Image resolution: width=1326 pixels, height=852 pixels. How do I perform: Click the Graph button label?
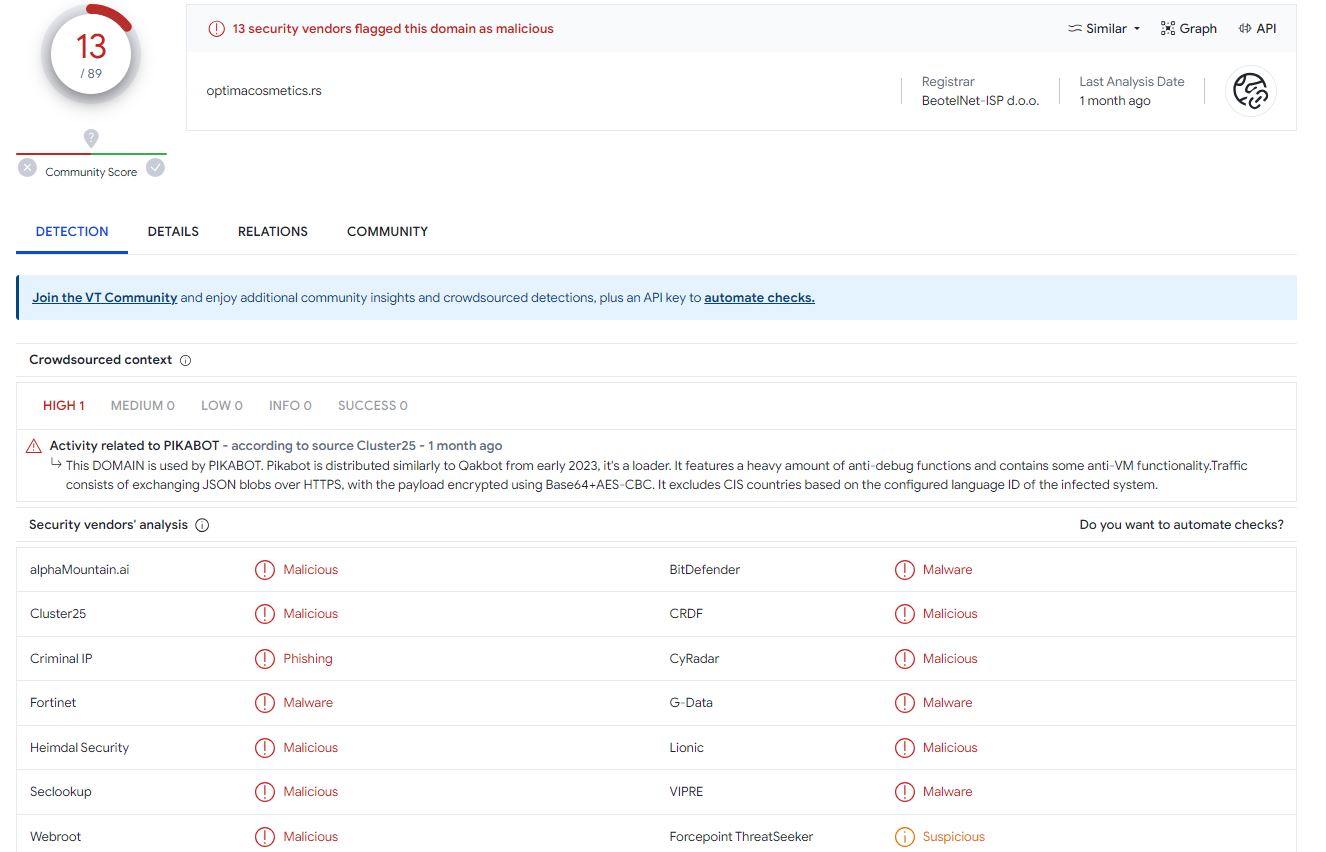tap(1198, 29)
